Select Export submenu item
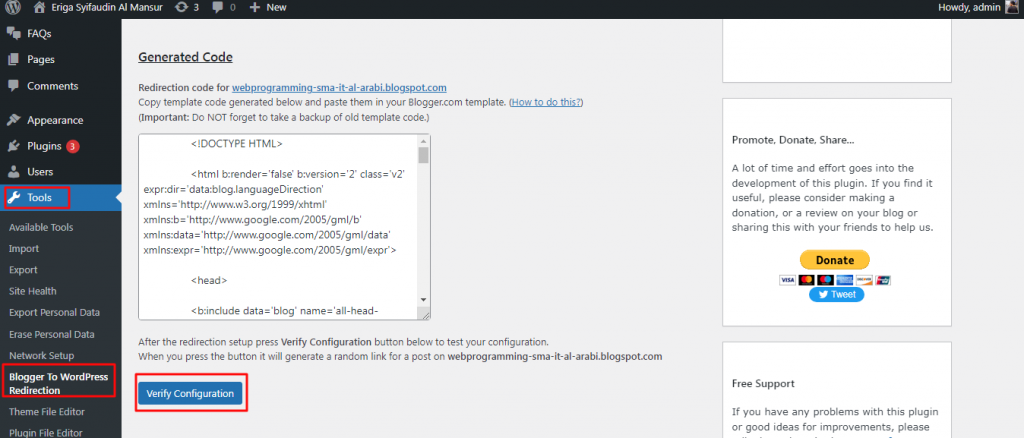Viewport: 1024px width, 438px height. [x=24, y=270]
